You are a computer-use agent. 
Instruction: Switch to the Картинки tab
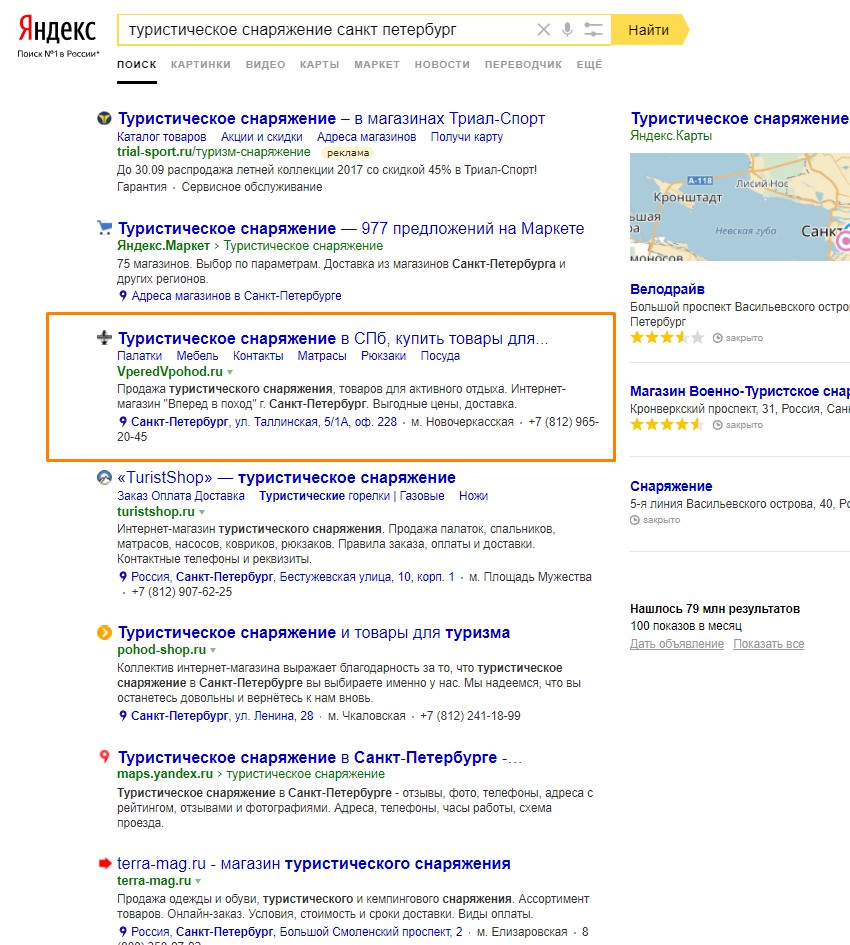click(200, 64)
